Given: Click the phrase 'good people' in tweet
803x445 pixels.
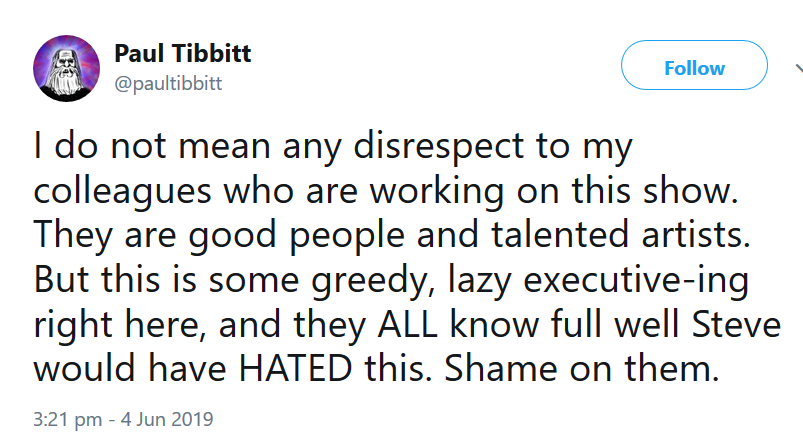Looking at the screenshot, I should (x=297, y=237).
